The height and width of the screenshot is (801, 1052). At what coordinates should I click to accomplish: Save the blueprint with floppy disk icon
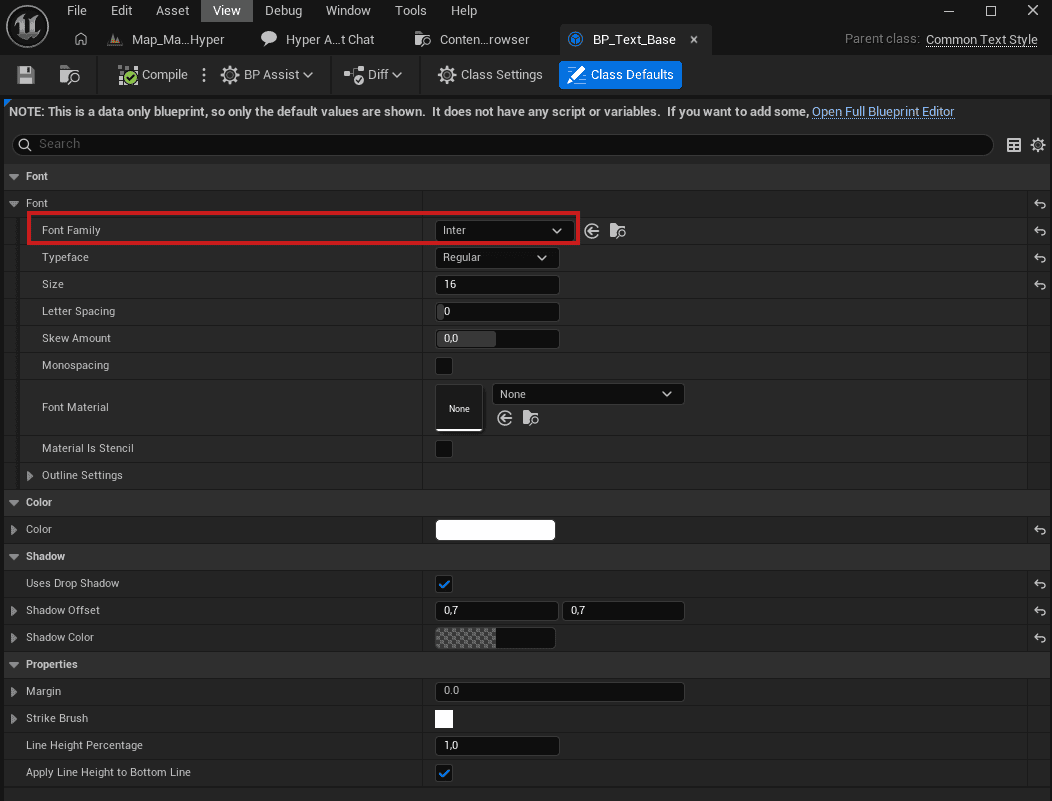tap(25, 74)
